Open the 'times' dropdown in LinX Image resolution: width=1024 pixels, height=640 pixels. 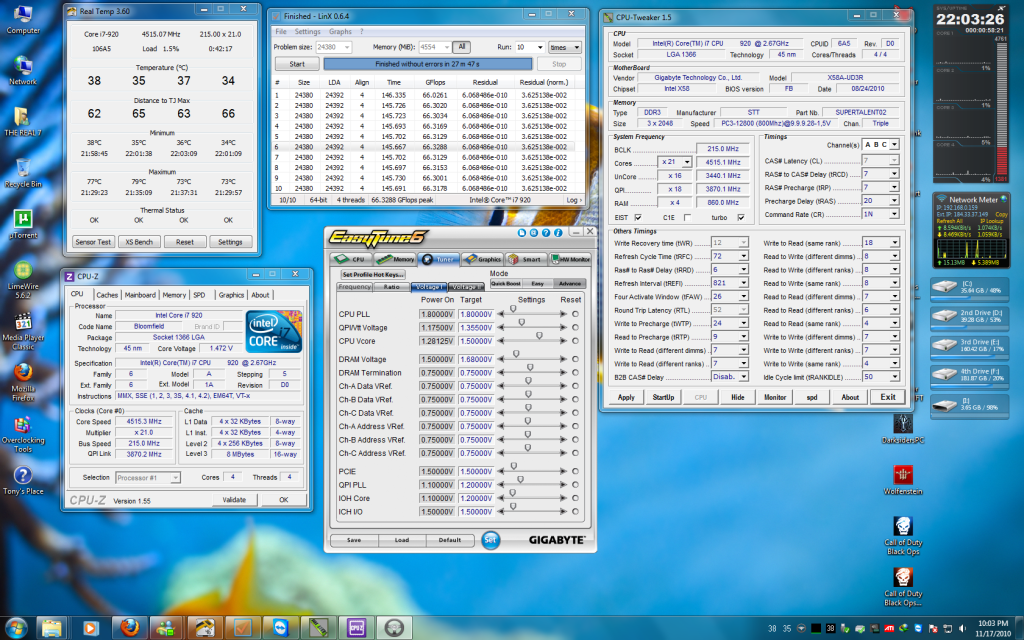(564, 47)
